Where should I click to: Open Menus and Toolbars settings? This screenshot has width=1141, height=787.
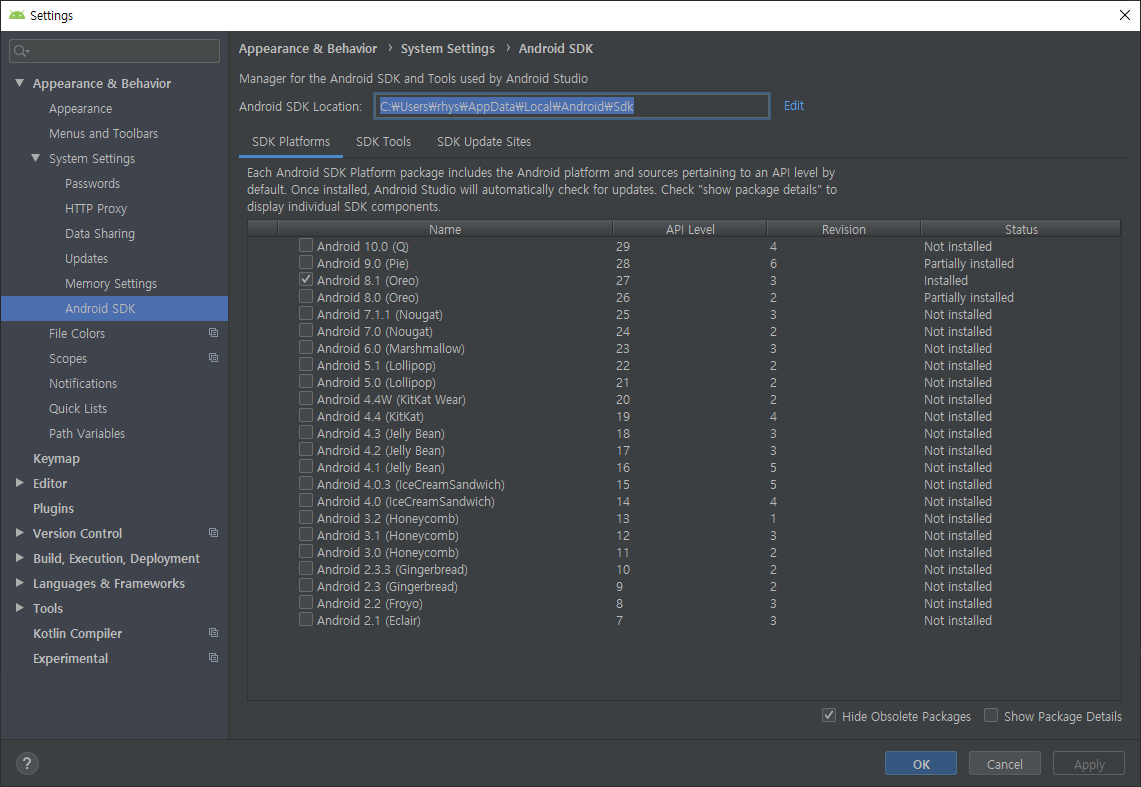point(103,133)
